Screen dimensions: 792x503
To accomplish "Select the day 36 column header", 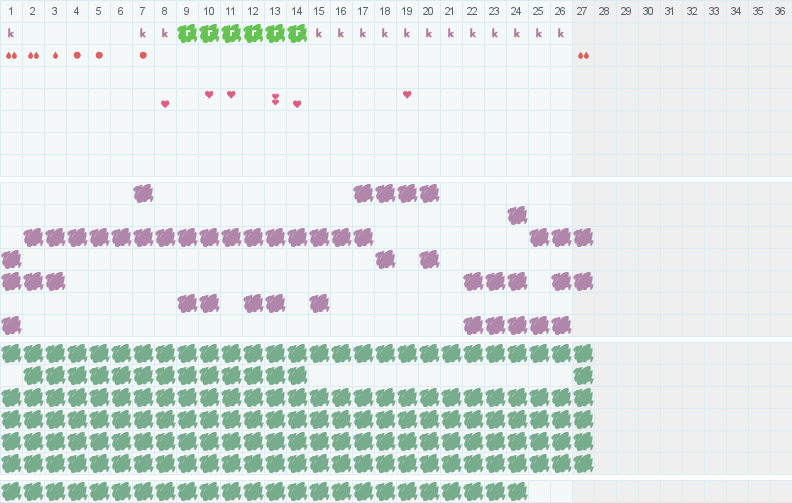I will point(780,11).
